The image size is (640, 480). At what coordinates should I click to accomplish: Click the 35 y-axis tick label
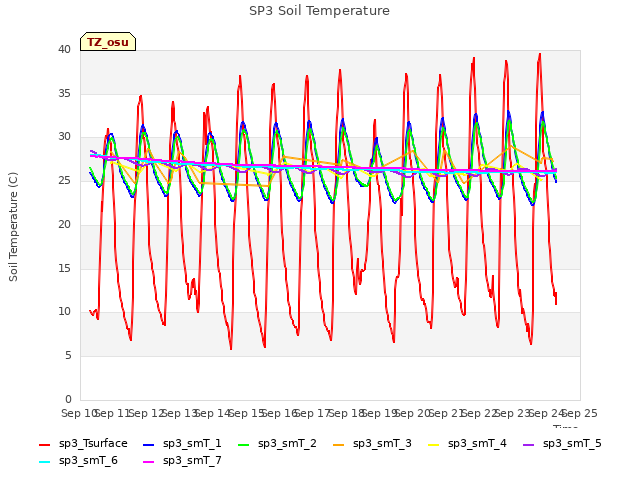tap(64, 93)
